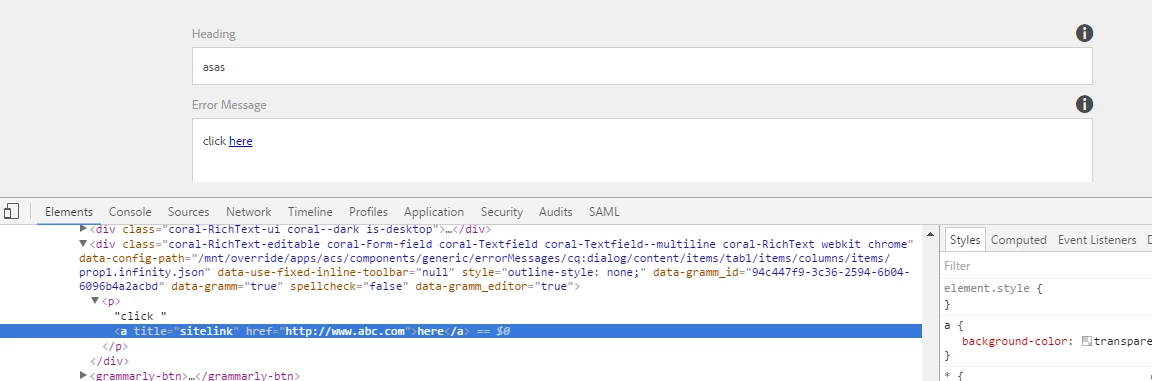Select the highlighted anchor element row
This screenshot has height=381, width=1152.
[x=461, y=331]
